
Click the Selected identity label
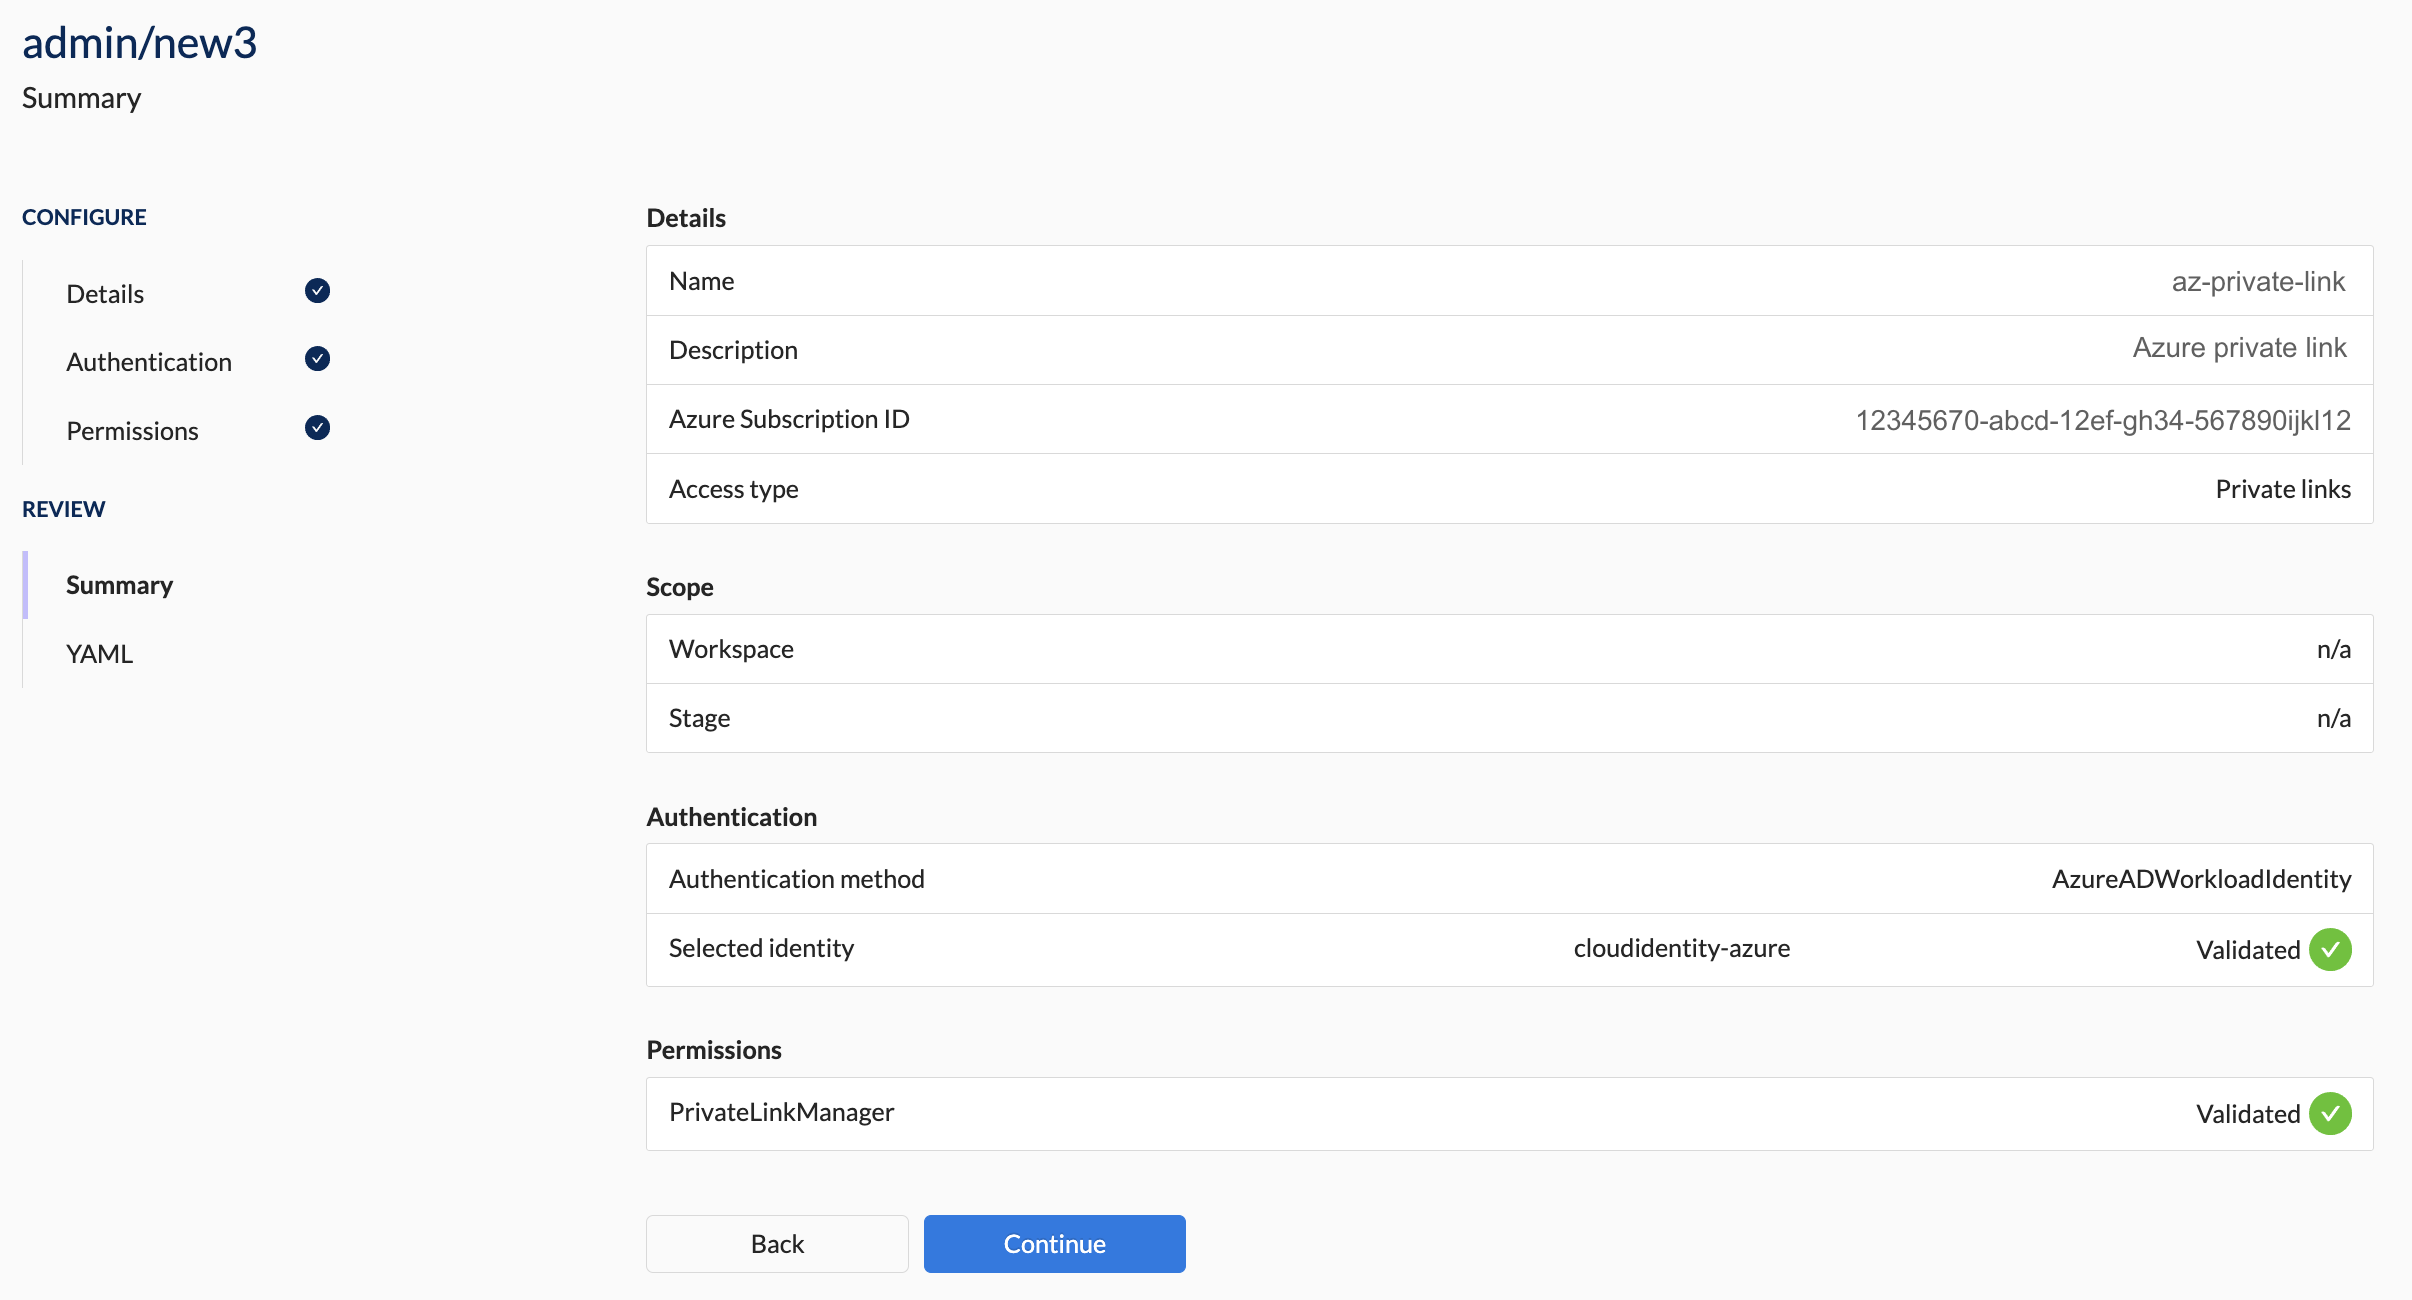click(761, 948)
